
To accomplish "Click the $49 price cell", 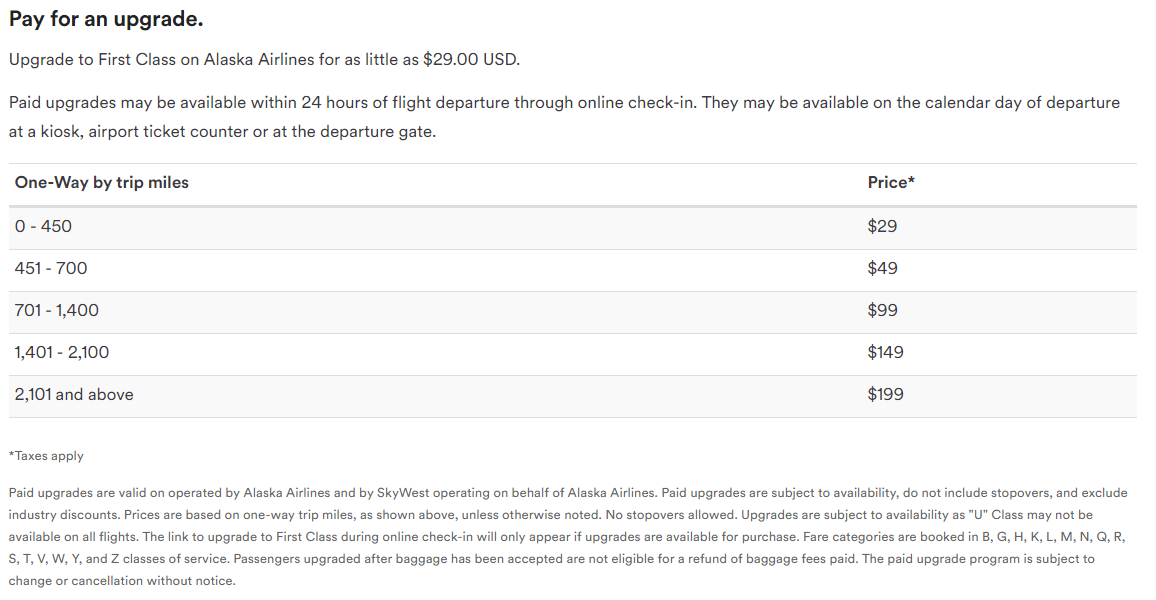I will [x=883, y=269].
